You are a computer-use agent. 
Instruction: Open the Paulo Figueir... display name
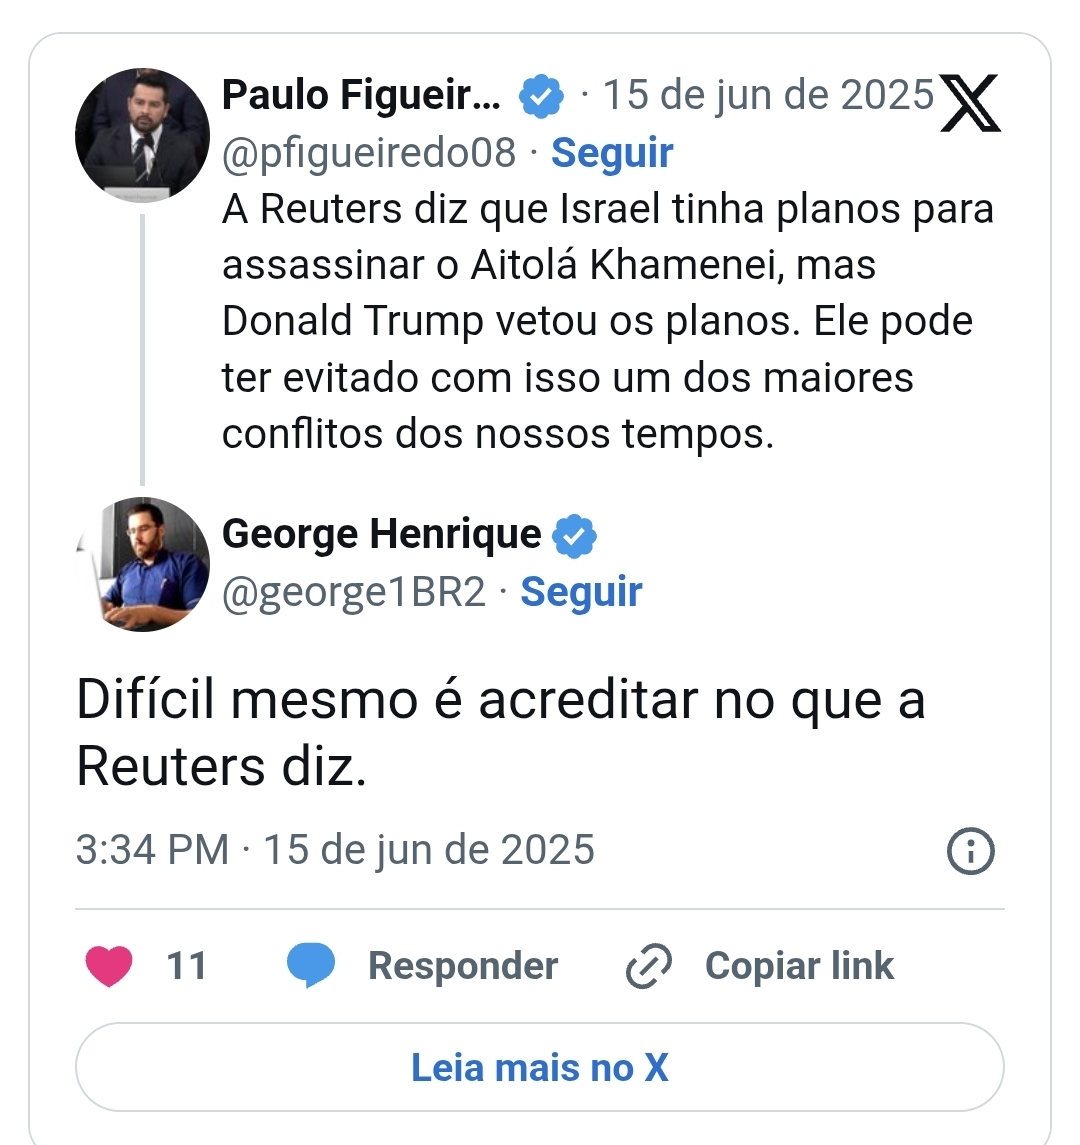tap(361, 95)
